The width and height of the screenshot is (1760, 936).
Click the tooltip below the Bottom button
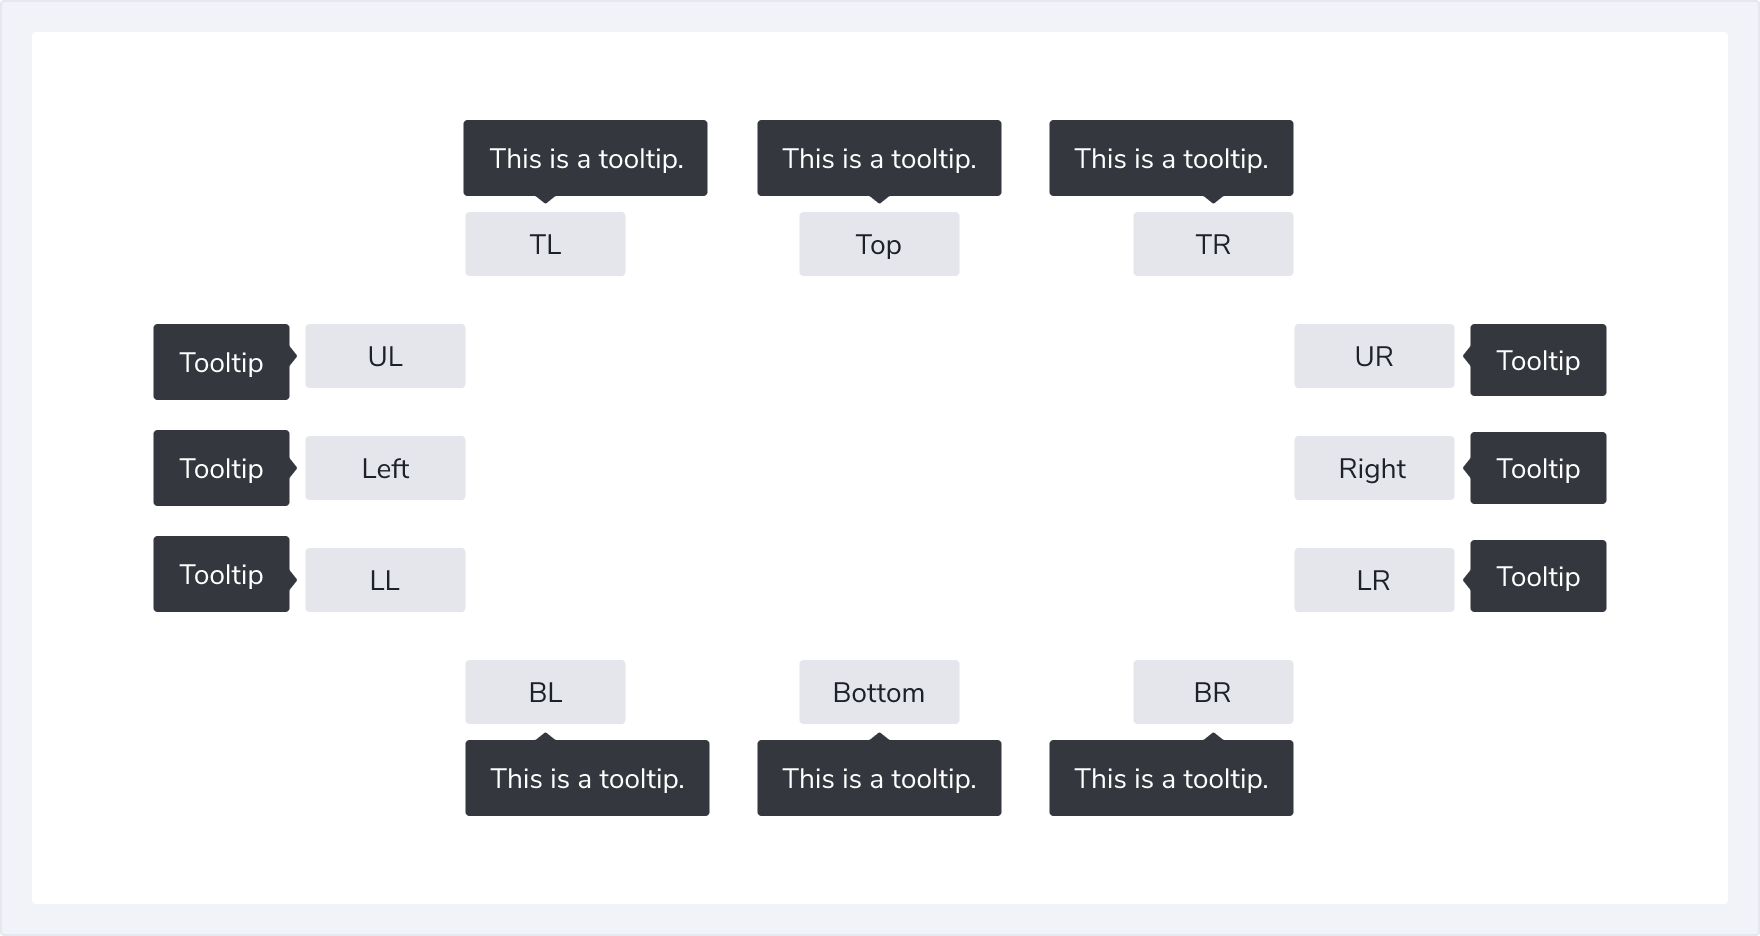click(879, 778)
